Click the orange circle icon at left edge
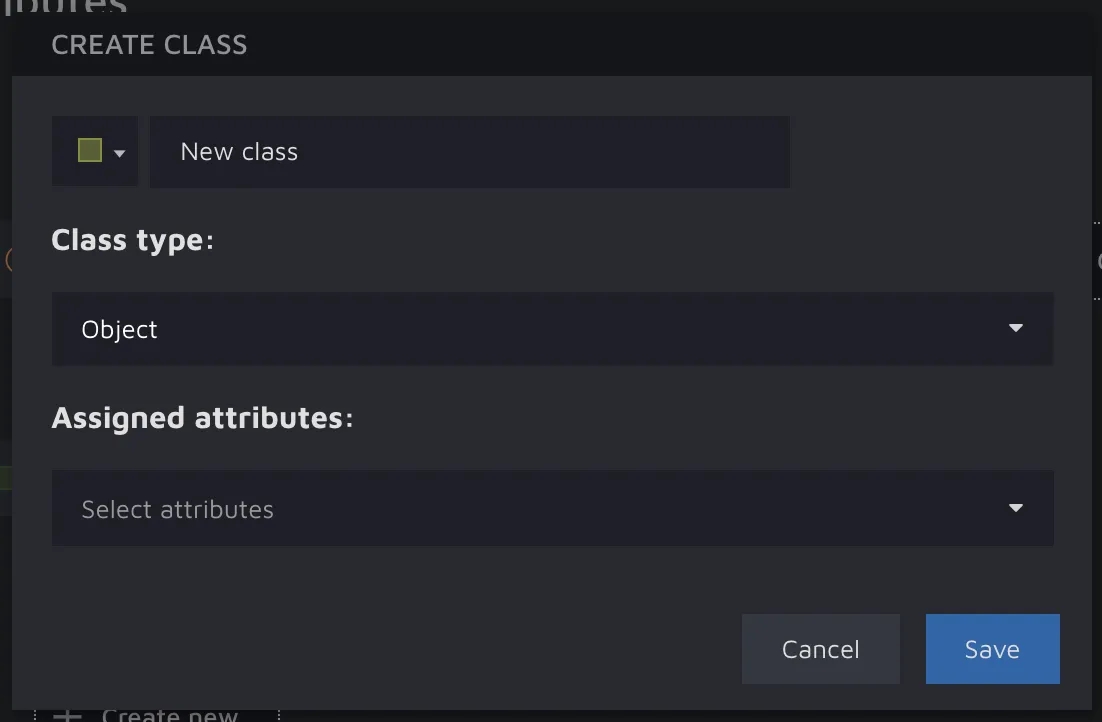1102x722 pixels. point(8,261)
